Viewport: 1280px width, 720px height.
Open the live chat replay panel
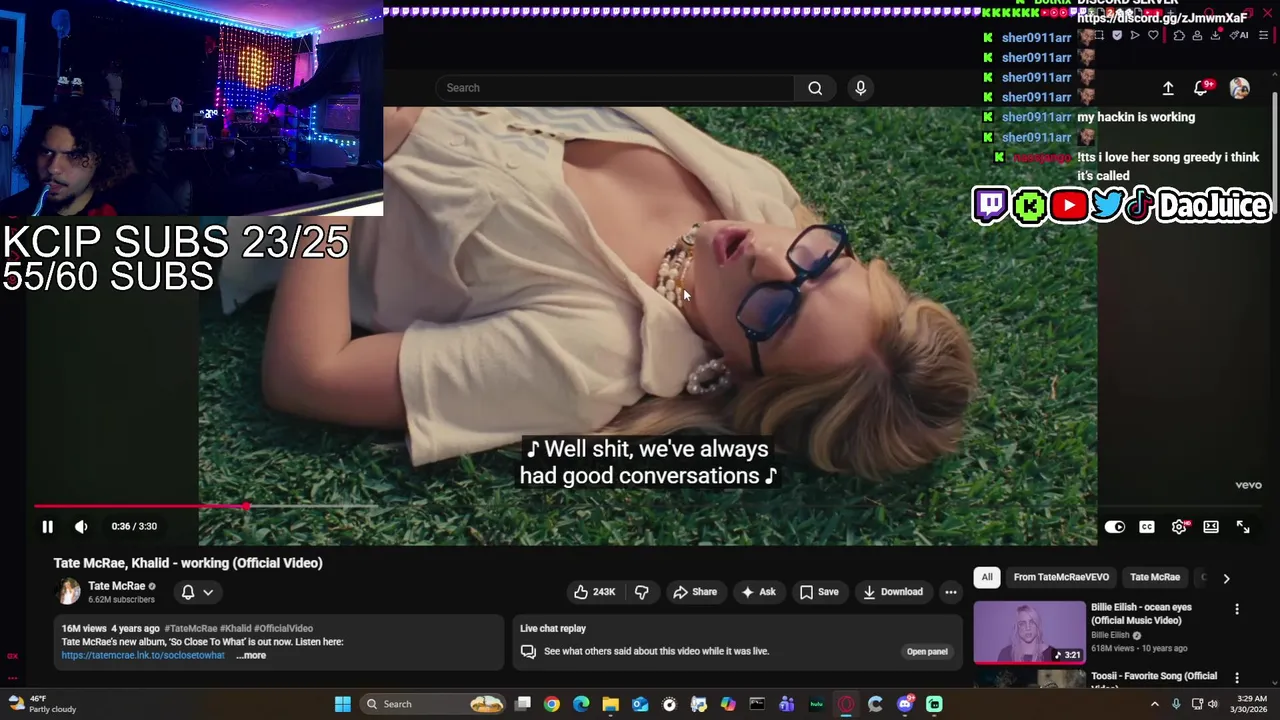coord(927,652)
